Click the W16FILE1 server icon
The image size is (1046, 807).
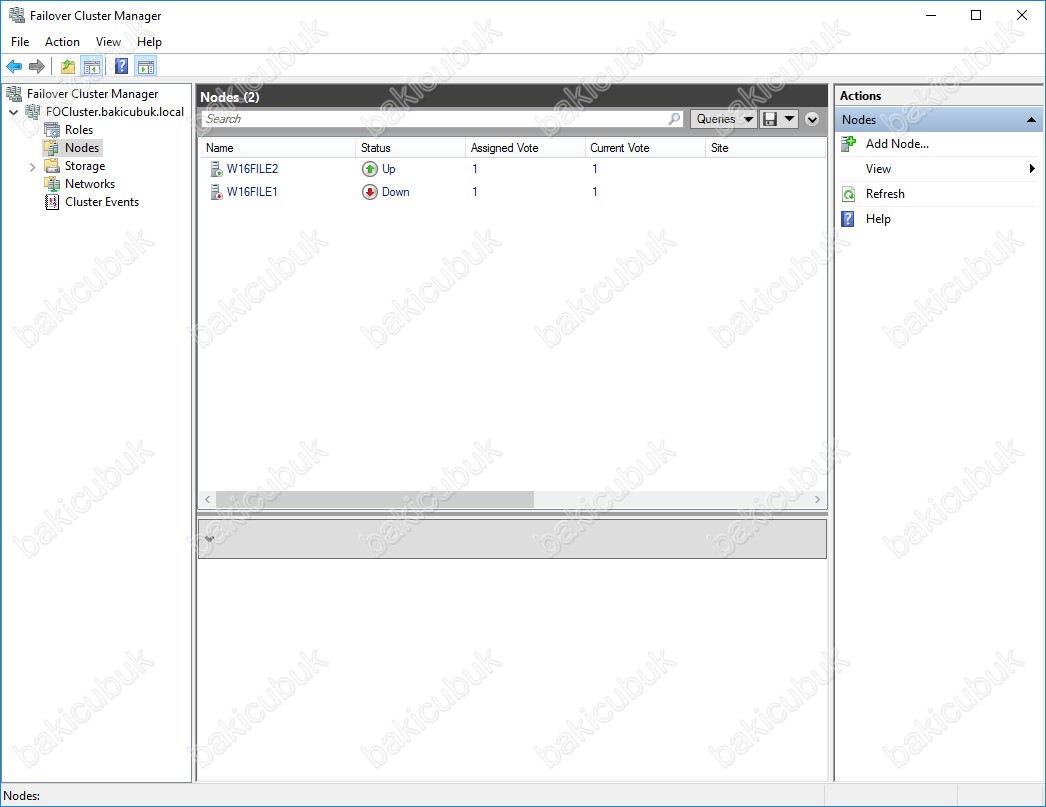click(x=216, y=192)
